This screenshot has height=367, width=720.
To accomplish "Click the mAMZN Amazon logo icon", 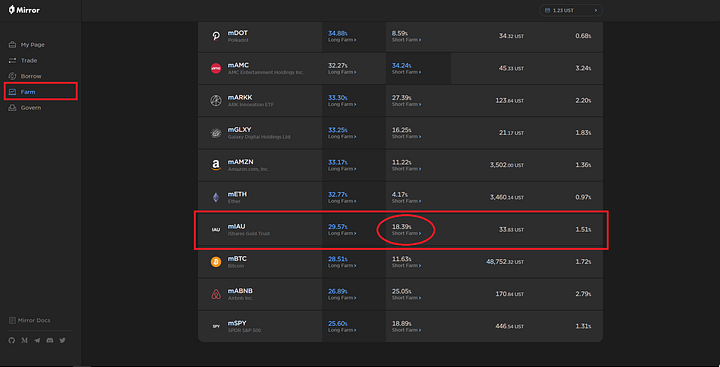I will click(215, 165).
